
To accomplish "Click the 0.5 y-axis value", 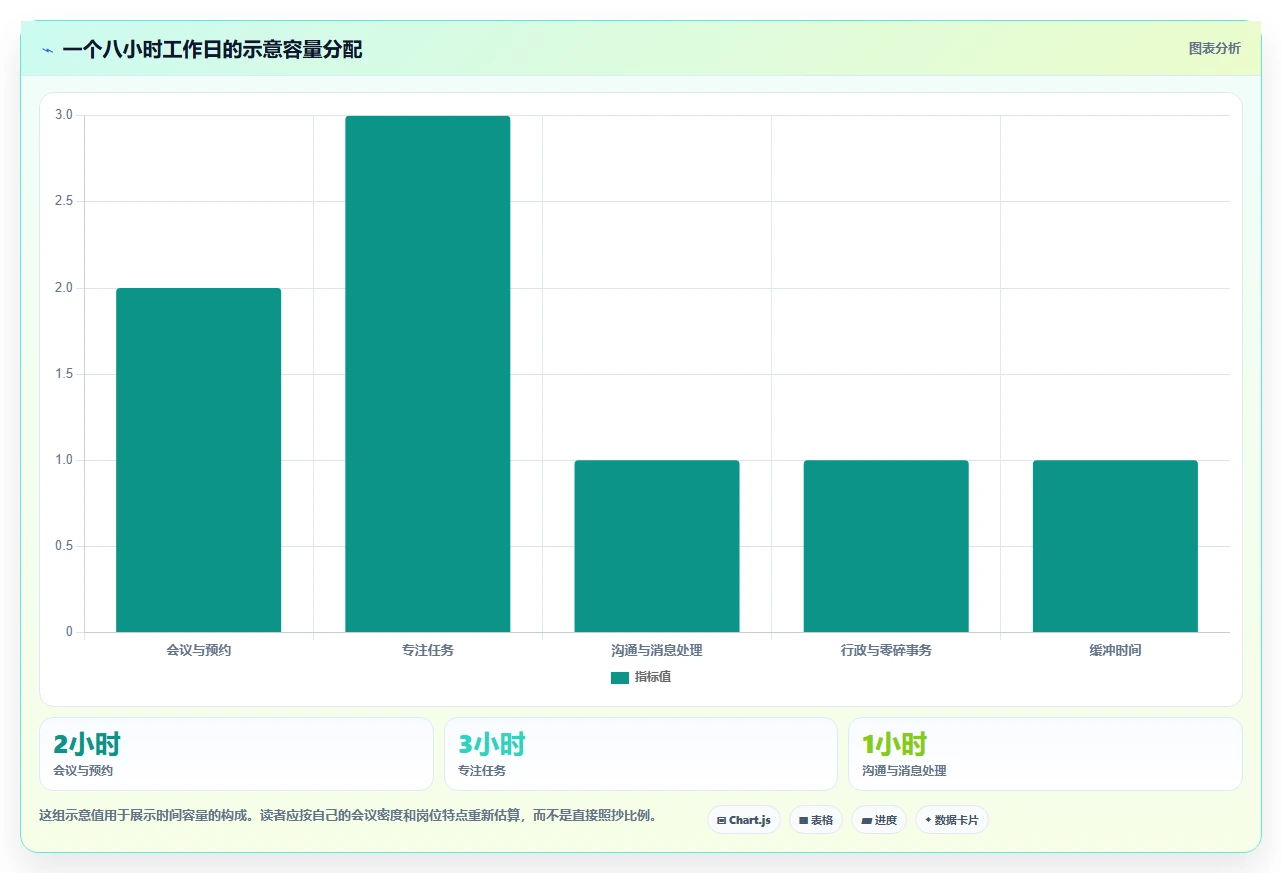I will point(64,546).
